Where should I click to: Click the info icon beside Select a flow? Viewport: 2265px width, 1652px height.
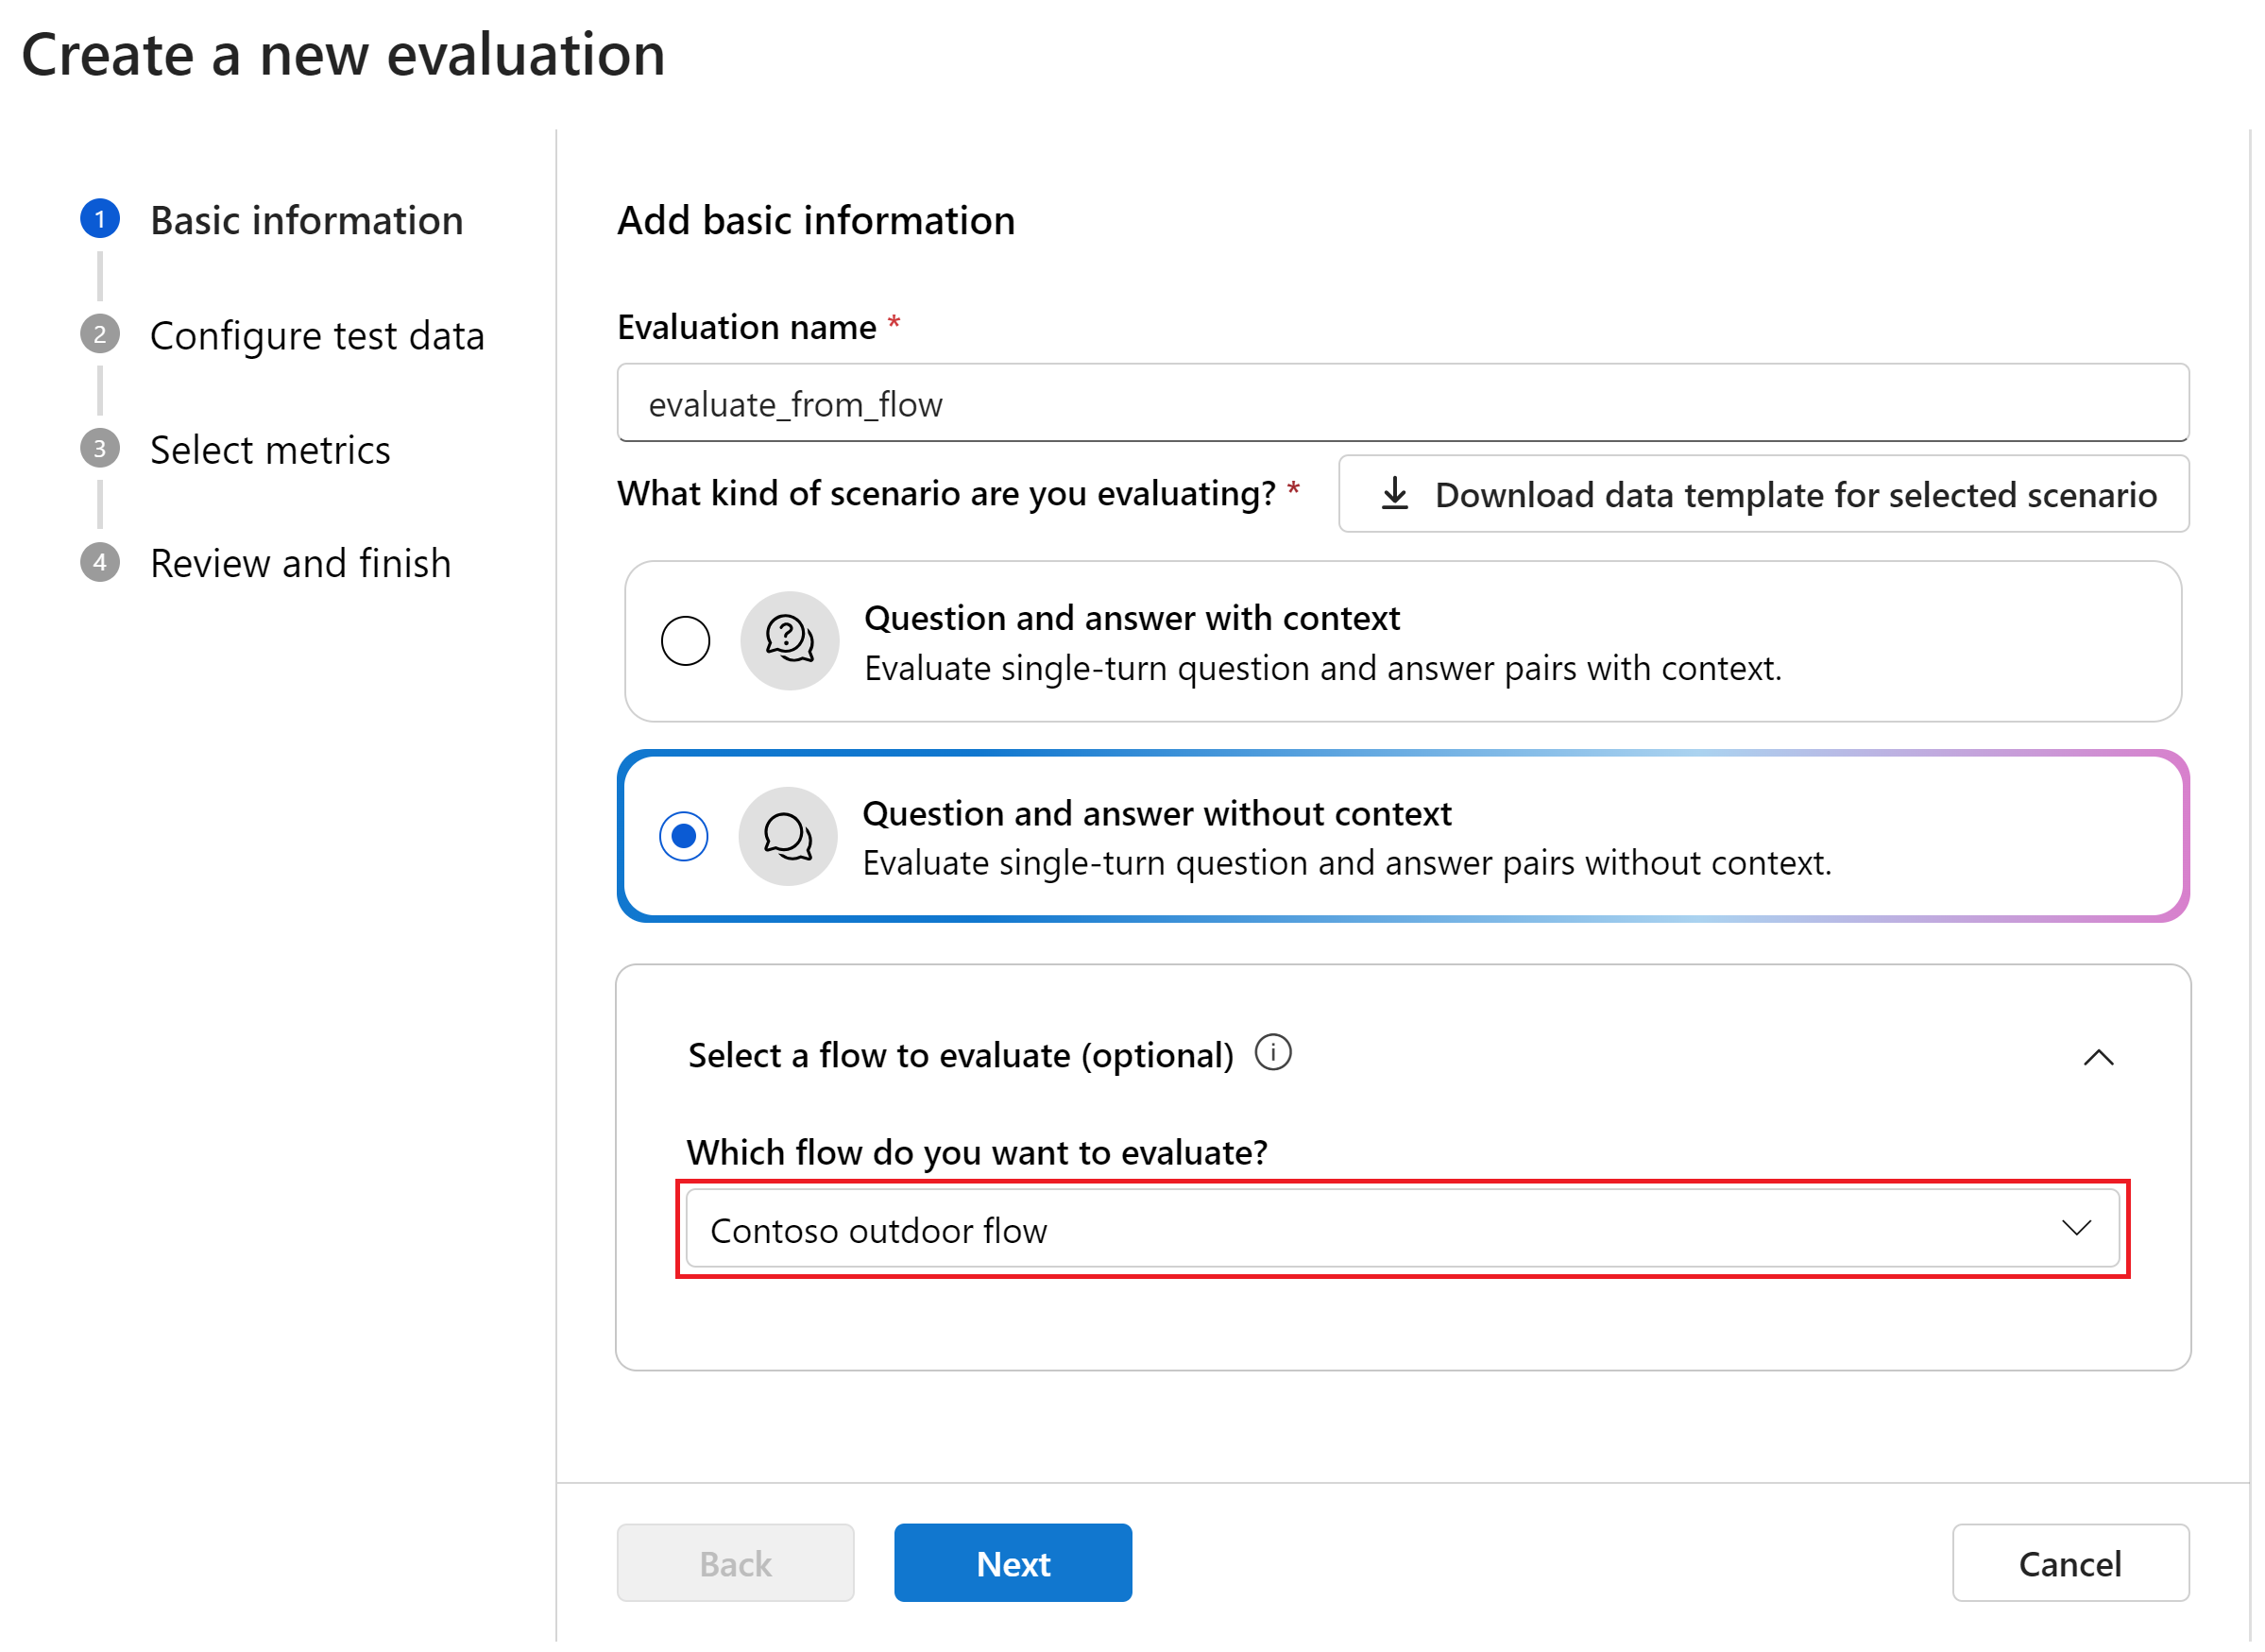[1273, 1053]
